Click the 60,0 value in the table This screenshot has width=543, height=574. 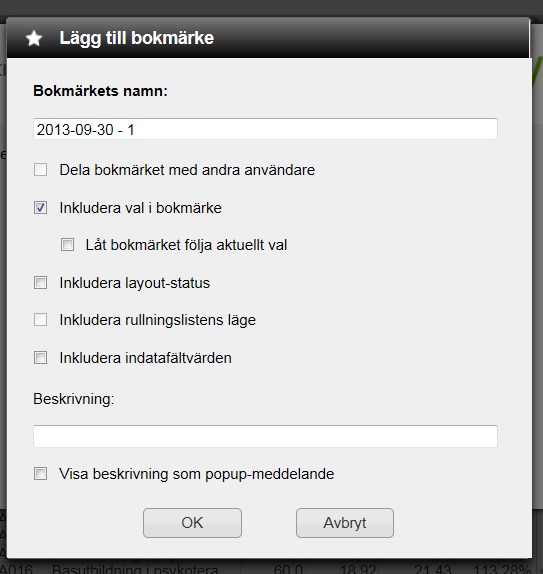[x=288, y=569]
